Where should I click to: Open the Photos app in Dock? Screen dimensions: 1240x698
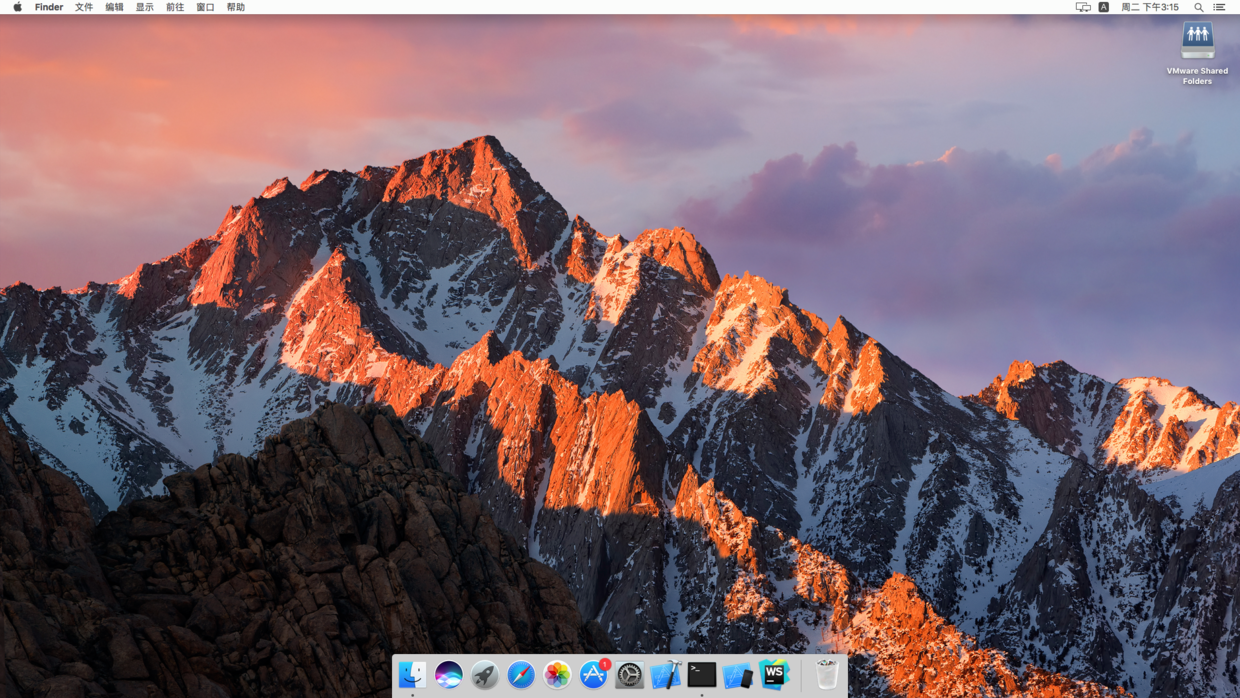tap(557, 675)
